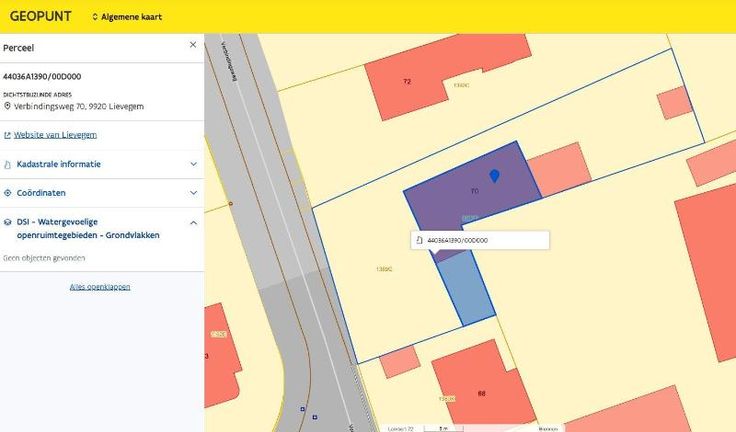Image resolution: width=736 pixels, height=432 pixels.
Task: Click the Coördinaten crosshair icon
Action: pyautogui.click(x=8, y=193)
